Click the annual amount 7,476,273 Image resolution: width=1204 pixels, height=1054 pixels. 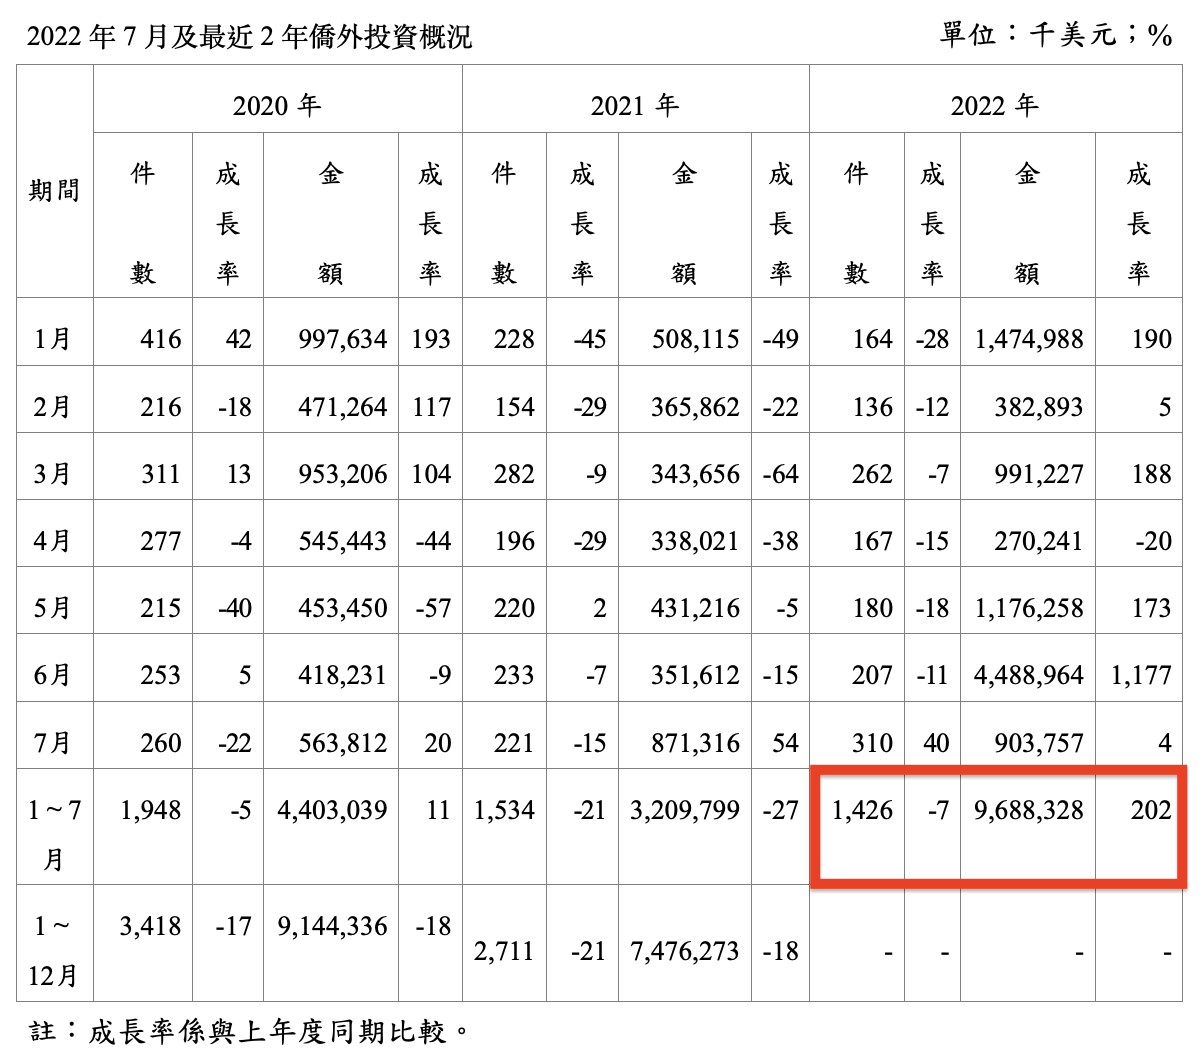point(685,951)
